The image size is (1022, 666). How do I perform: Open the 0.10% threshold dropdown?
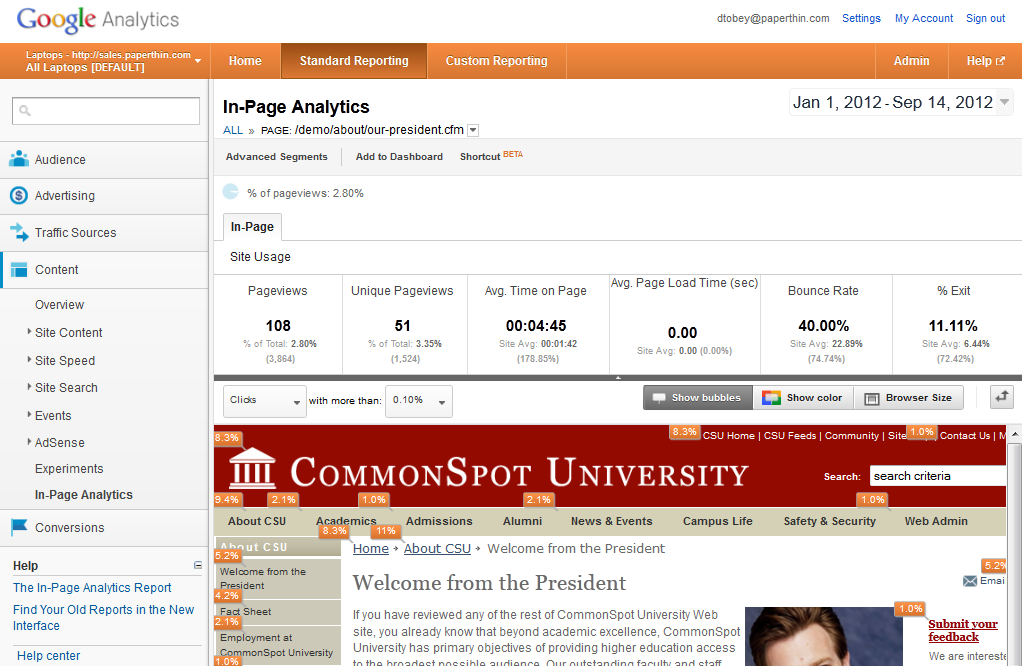[419, 401]
